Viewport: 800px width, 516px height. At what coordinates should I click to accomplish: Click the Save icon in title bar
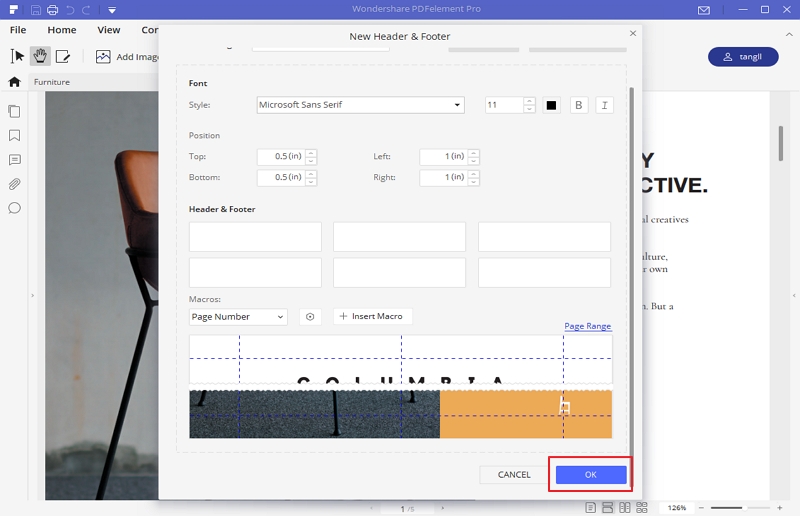(x=36, y=10)
